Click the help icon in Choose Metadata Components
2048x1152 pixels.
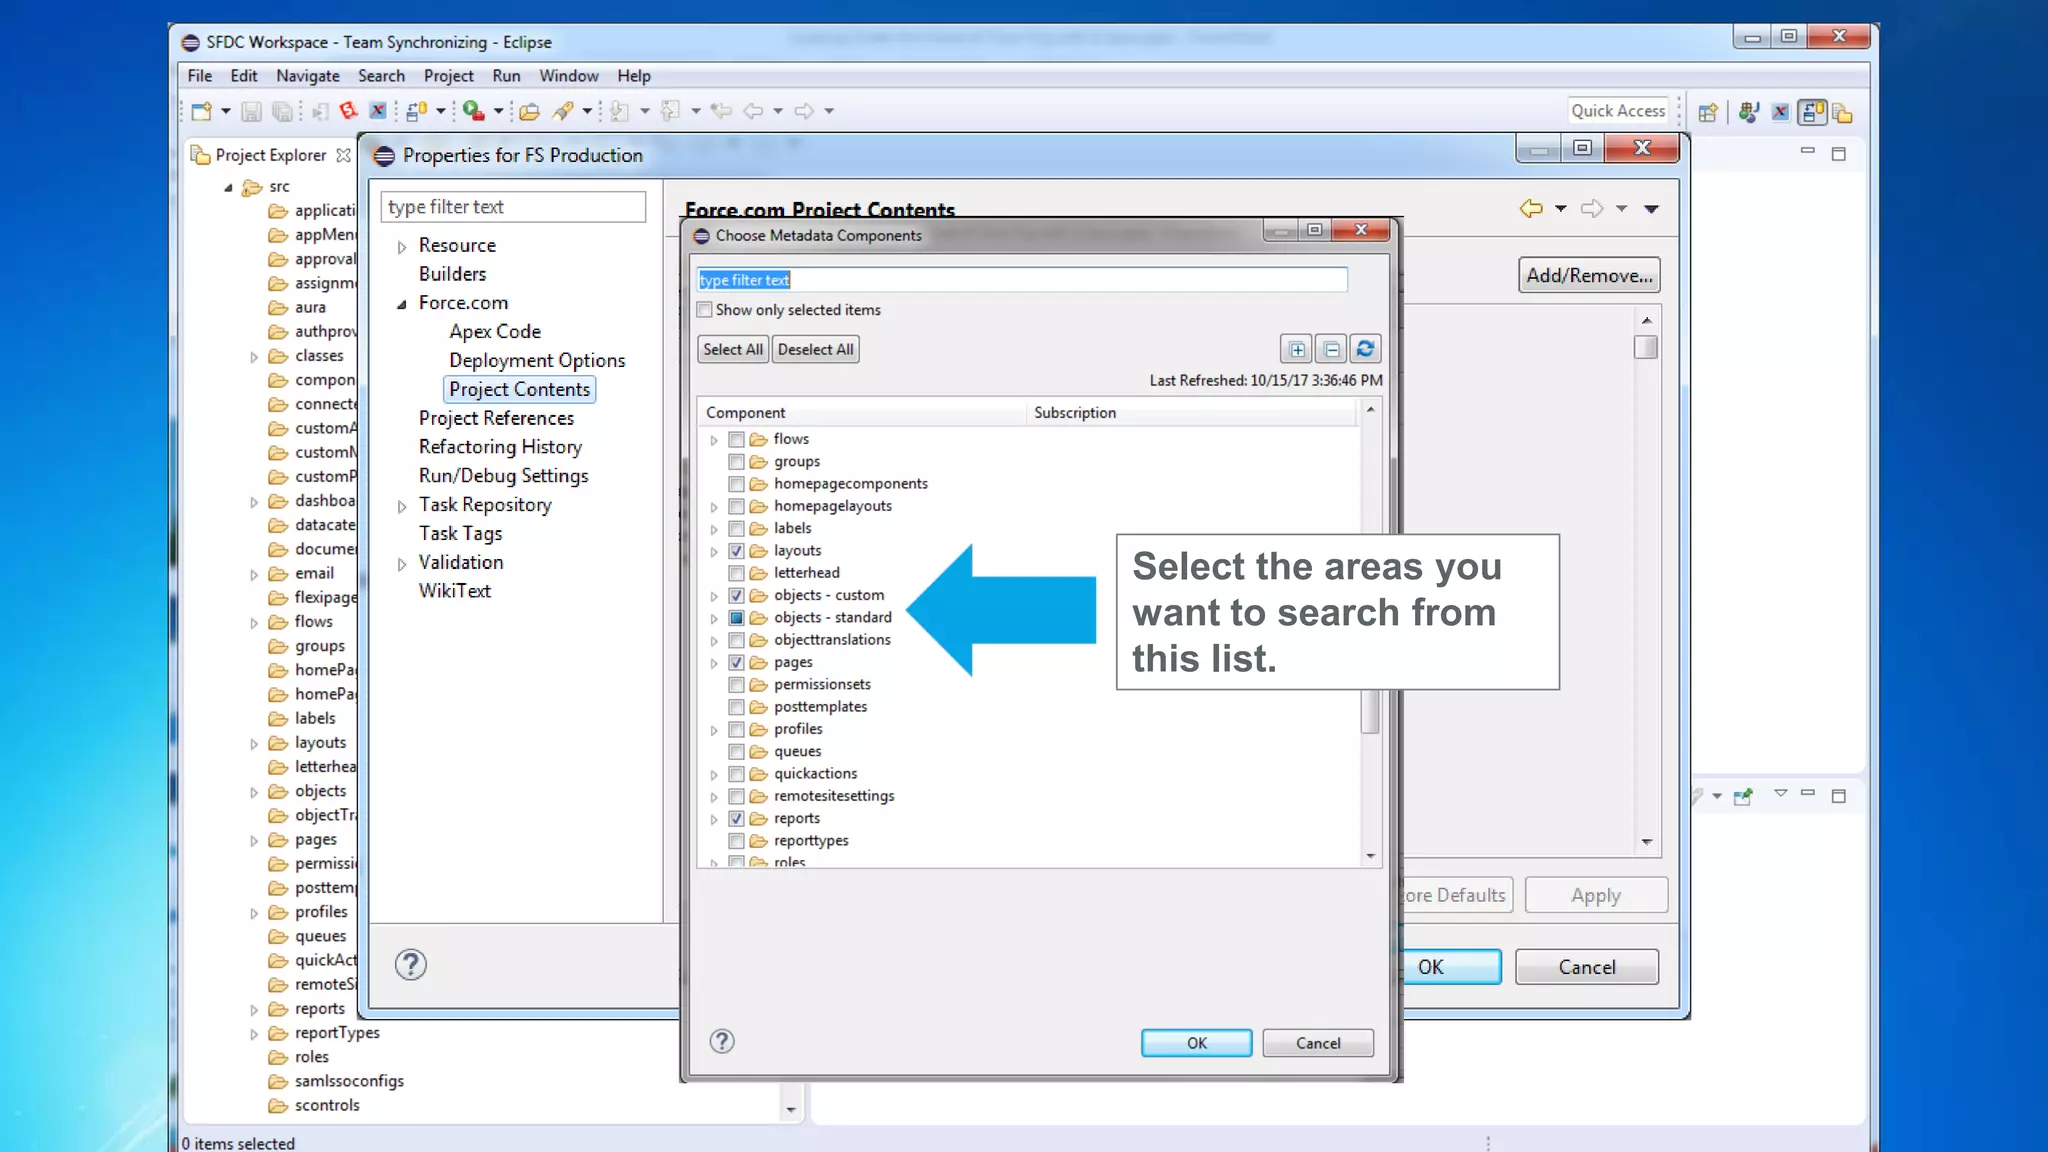[x=722, y=1041]
